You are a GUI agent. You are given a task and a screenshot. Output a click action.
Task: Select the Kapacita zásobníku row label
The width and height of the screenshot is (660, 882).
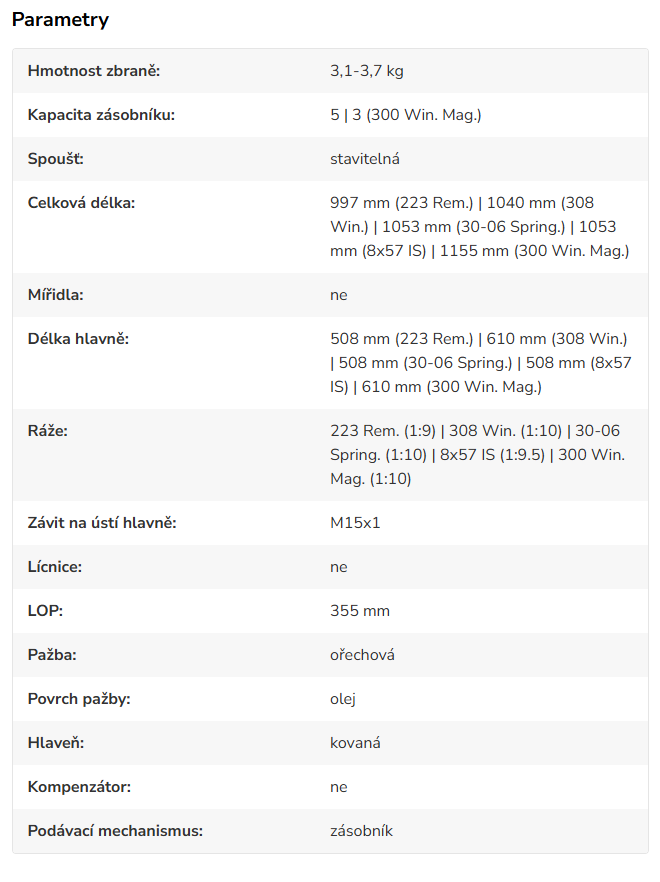coord(101,115)
